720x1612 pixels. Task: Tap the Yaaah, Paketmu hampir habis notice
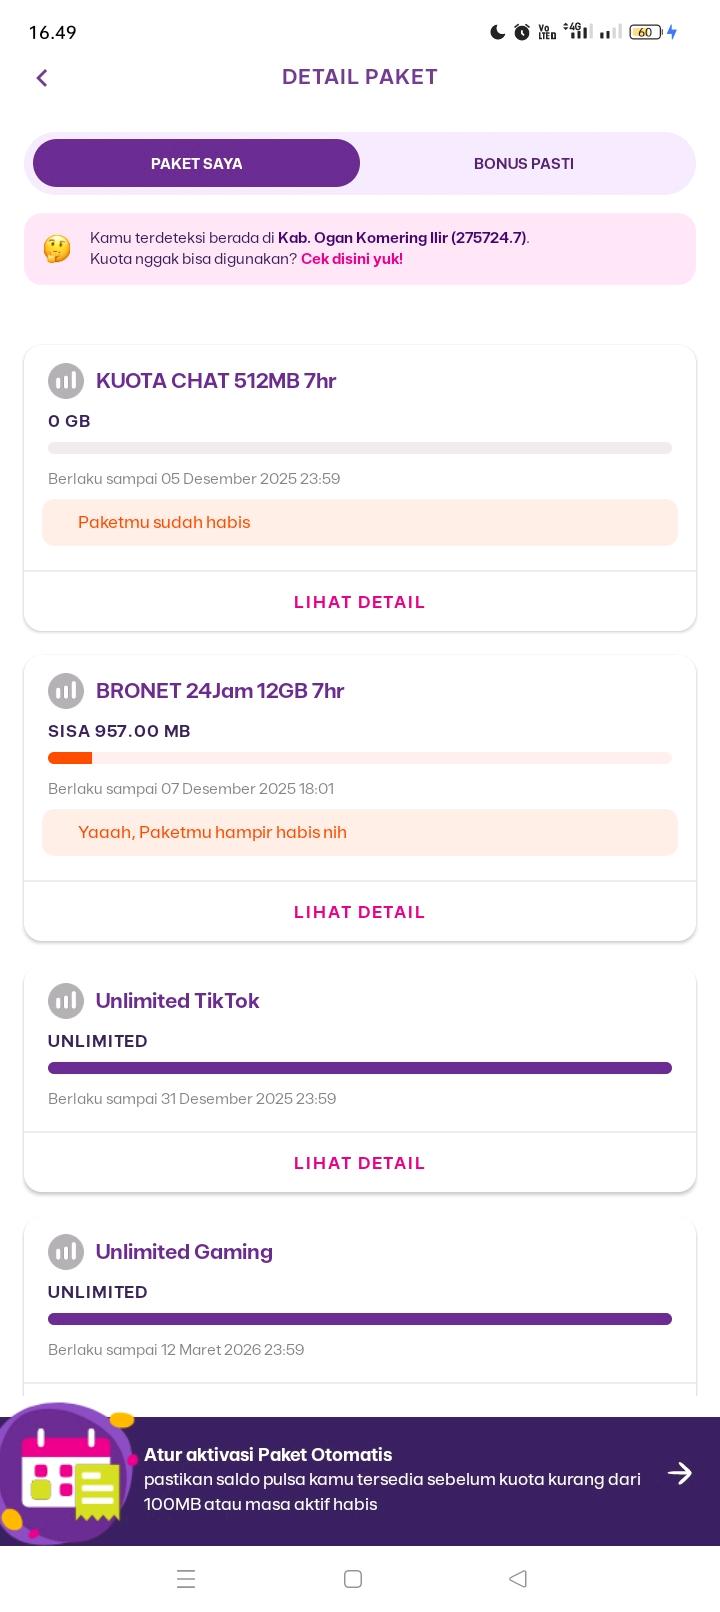pyautogui.click(x=360, y=832)
